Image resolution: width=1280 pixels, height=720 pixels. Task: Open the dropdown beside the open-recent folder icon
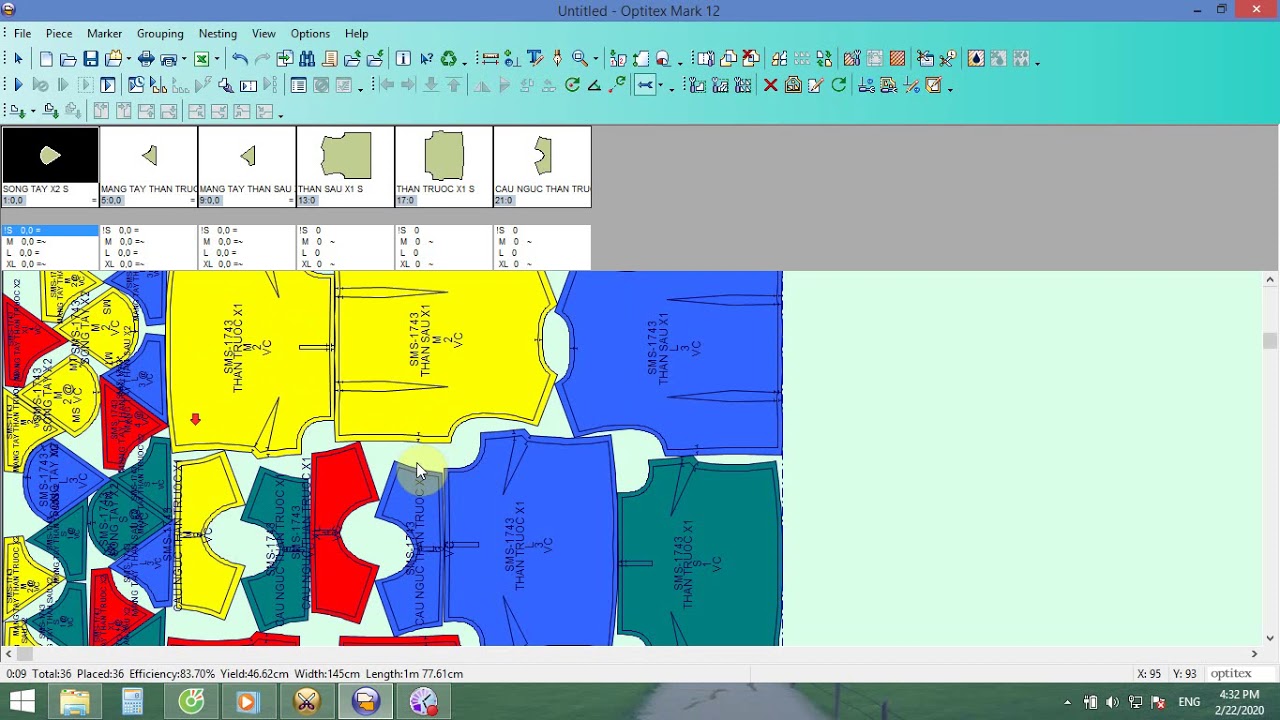(x=128, y=60)
